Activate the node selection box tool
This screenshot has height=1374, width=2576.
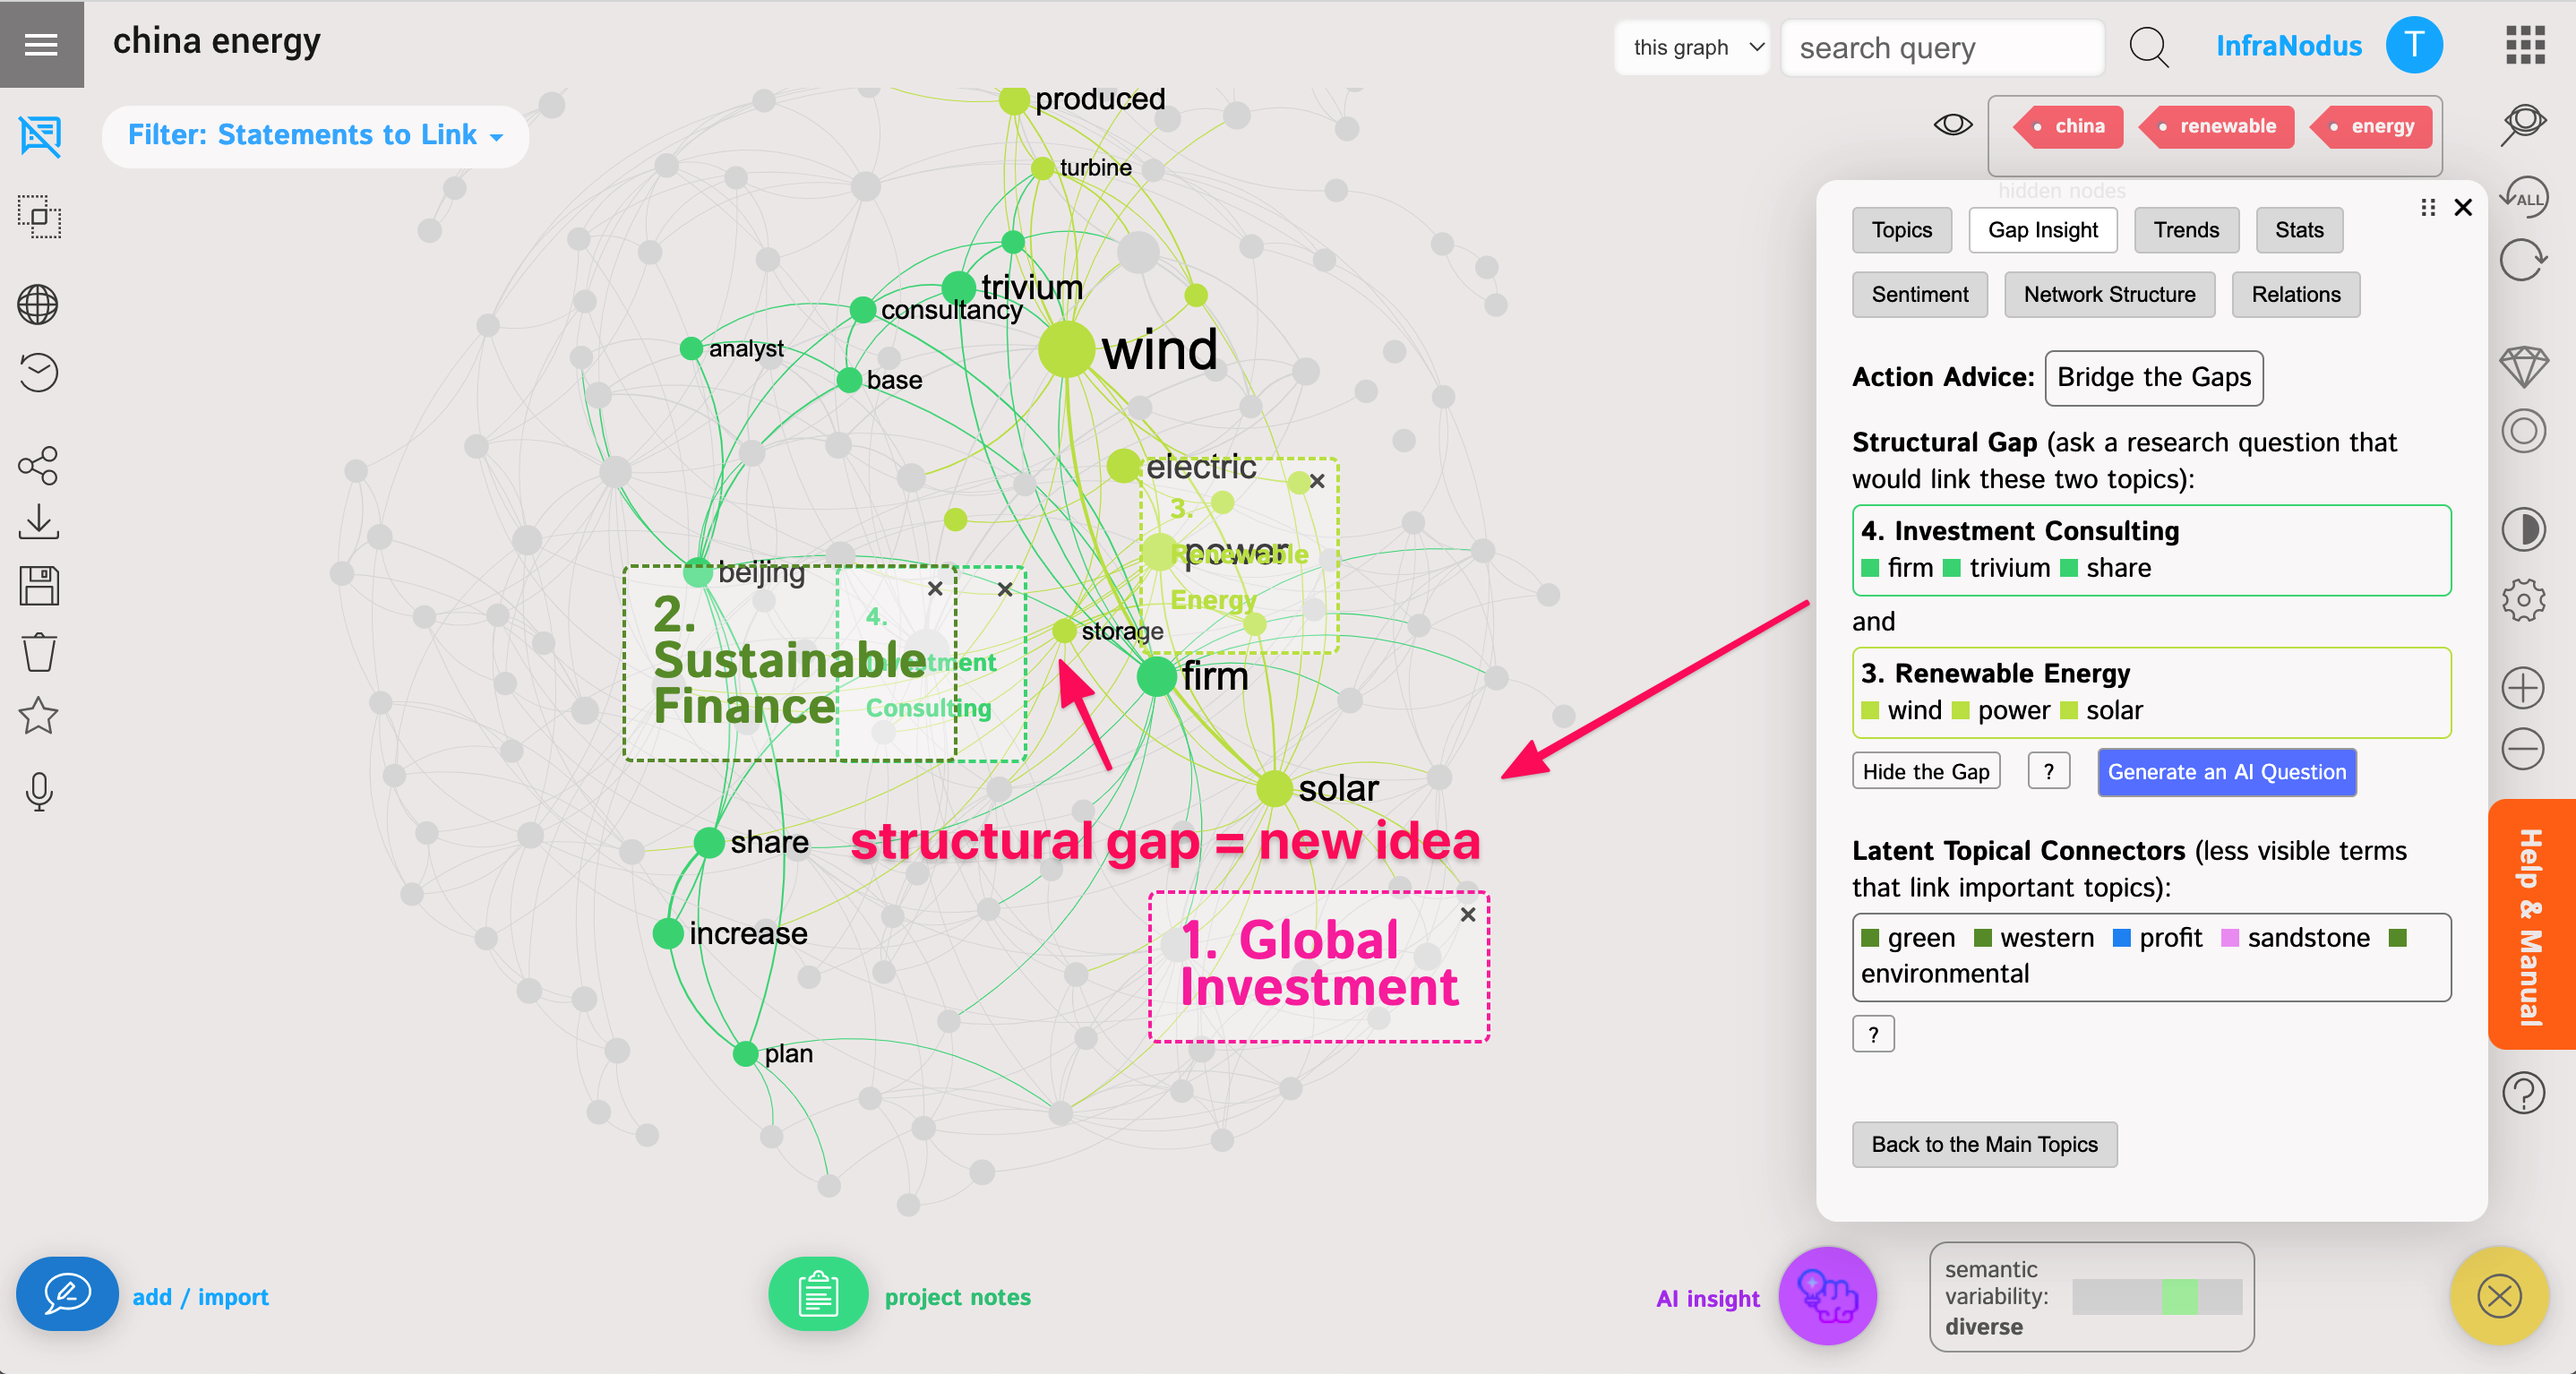pos(40,216)
